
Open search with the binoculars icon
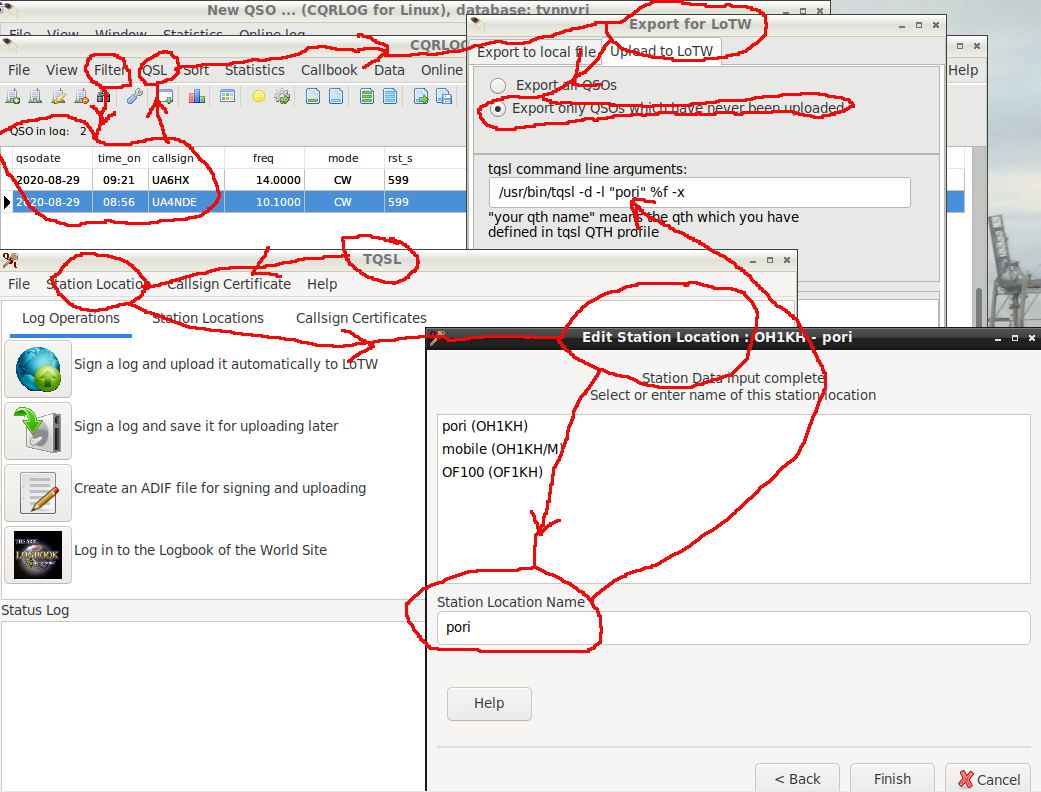click(x=104, y=97)
